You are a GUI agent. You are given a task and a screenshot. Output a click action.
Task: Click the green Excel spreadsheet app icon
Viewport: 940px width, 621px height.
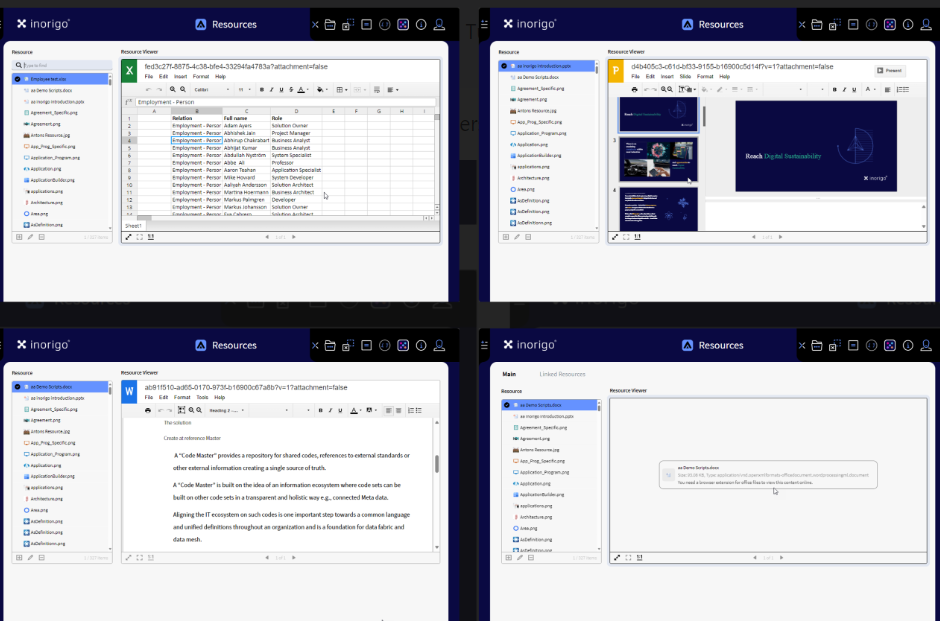pyautogui.click(x=130, y=71)
